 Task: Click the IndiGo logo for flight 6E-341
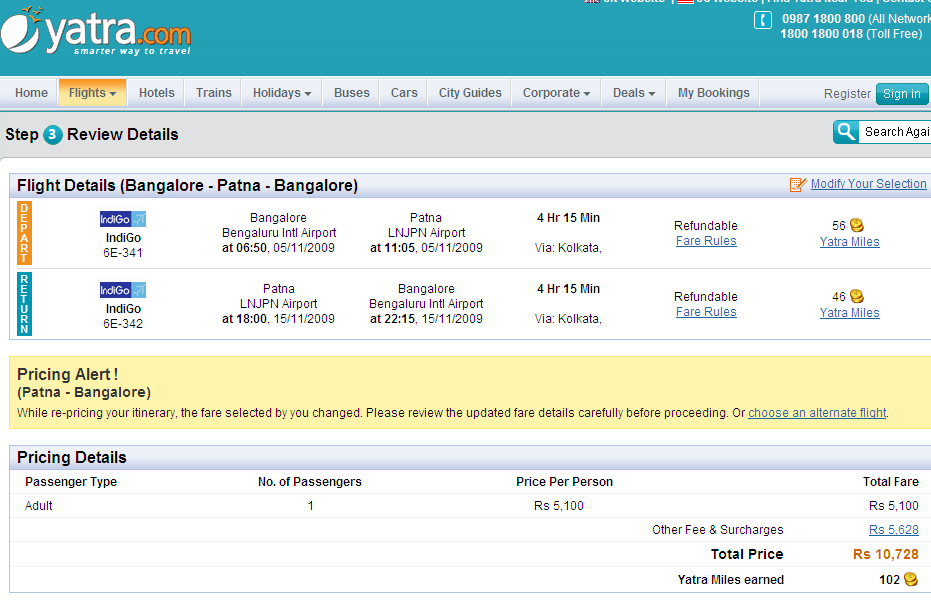[x=123, y=219]
